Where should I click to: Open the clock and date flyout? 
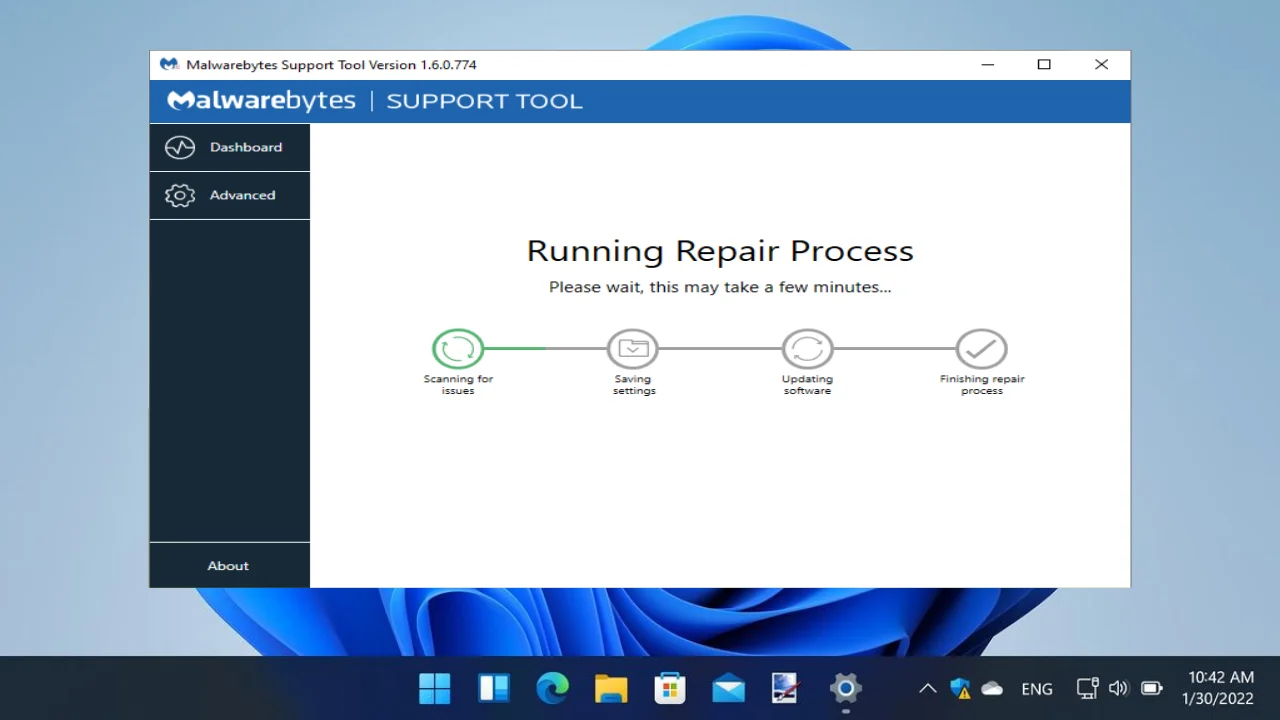coord(1220,688)
